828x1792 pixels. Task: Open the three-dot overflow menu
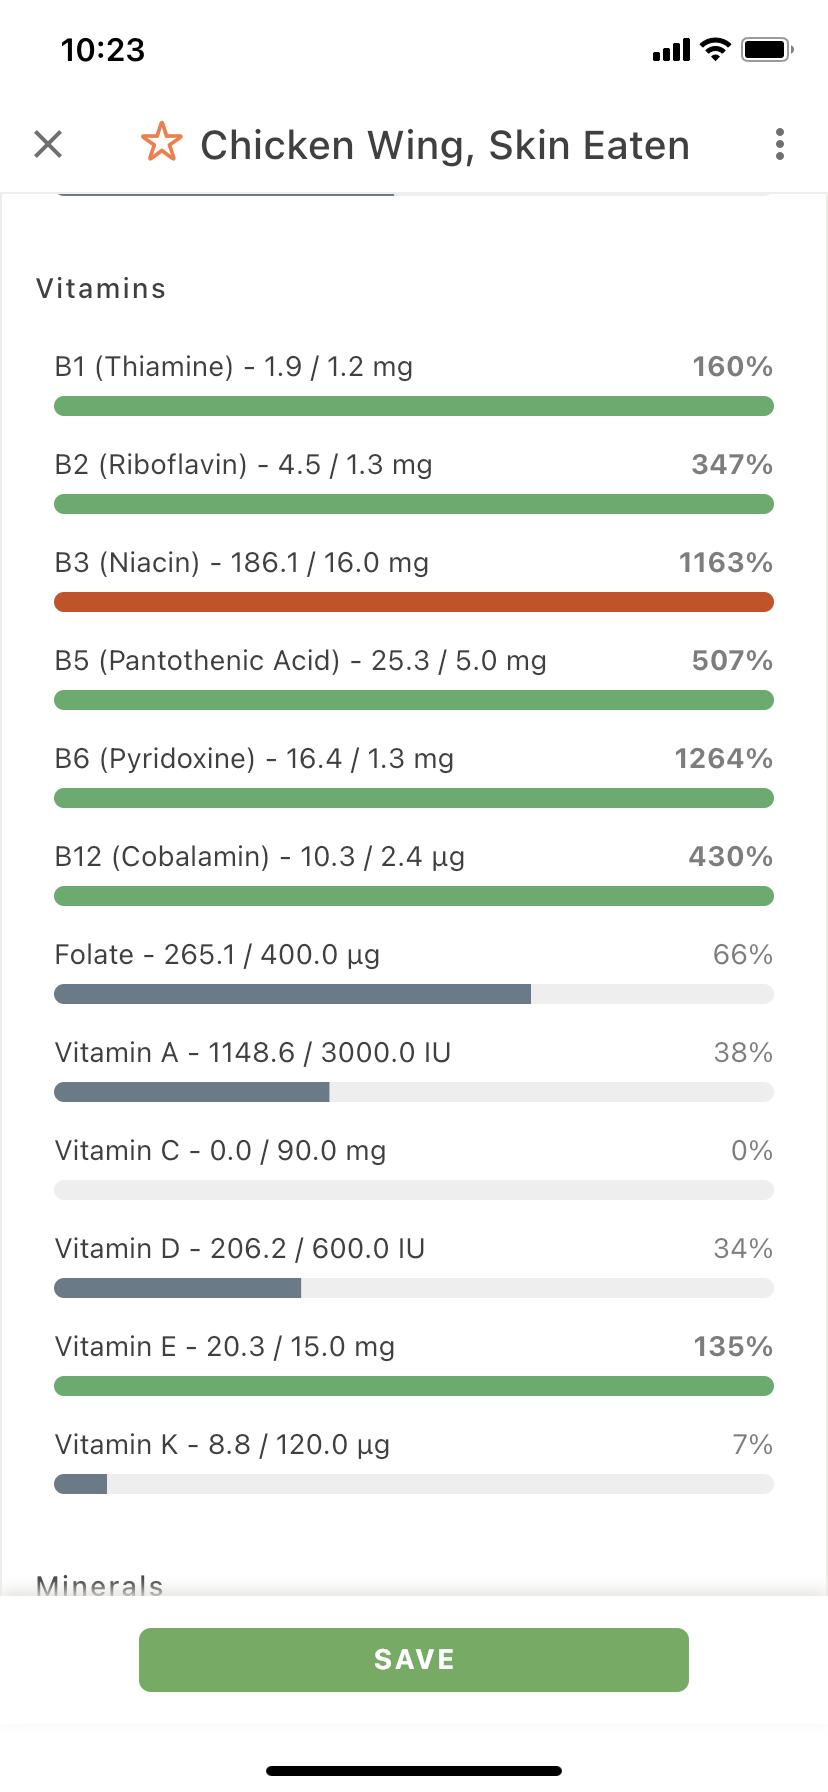tap(780, 144)
